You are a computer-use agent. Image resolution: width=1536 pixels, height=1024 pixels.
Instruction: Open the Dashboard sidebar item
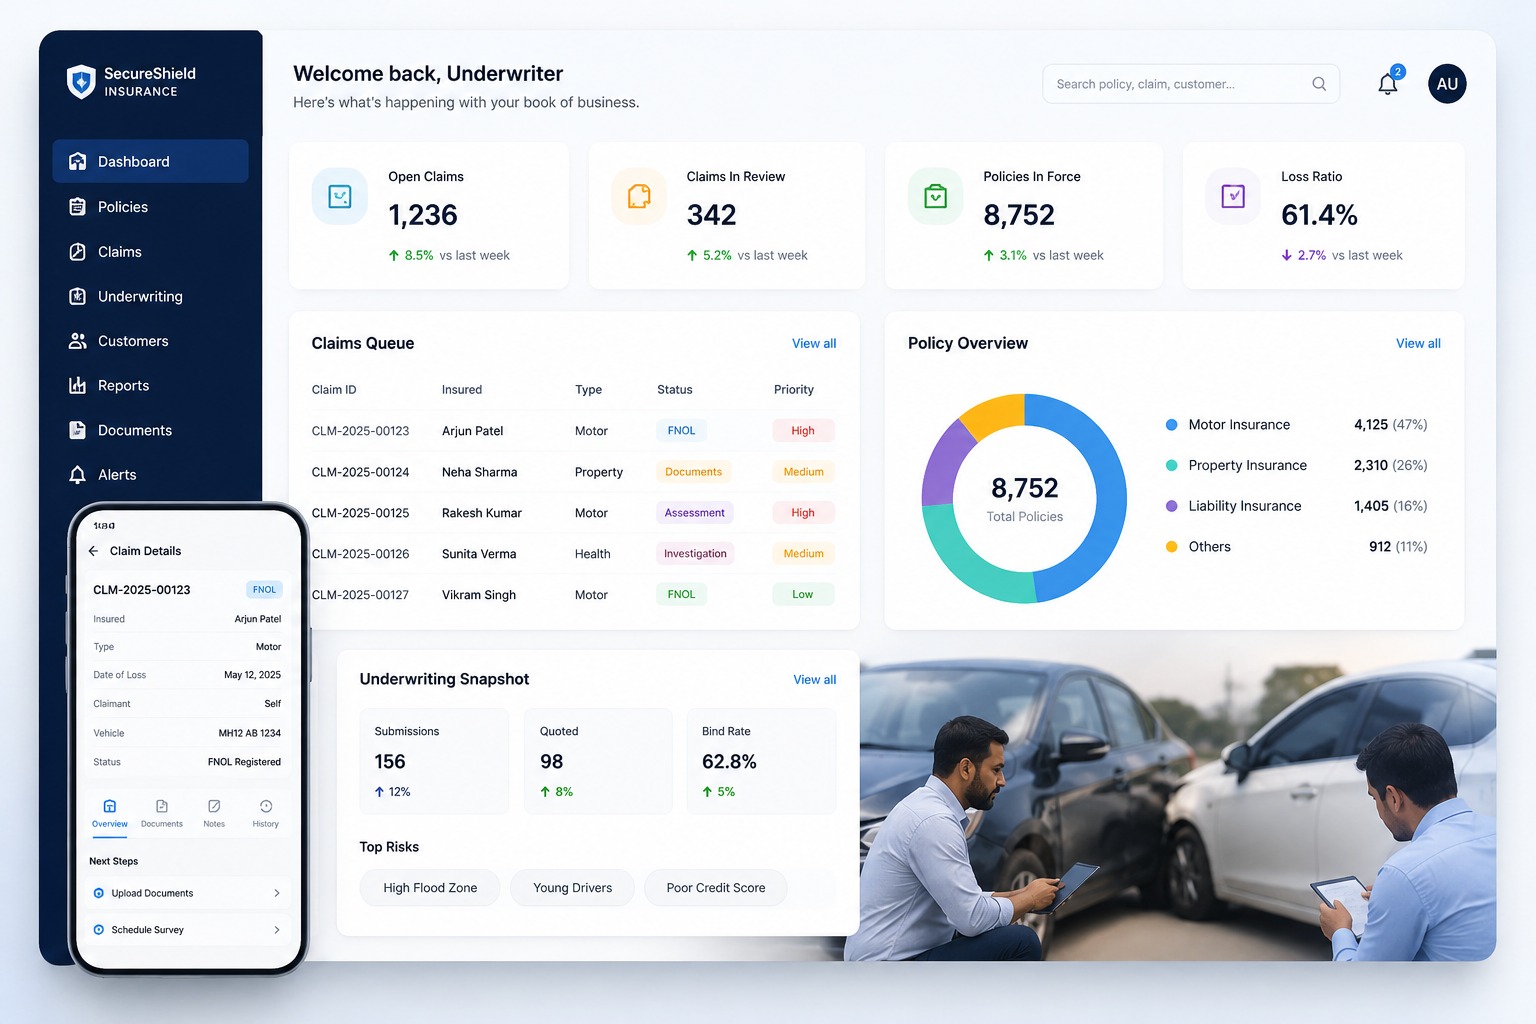tap(150, 161)
